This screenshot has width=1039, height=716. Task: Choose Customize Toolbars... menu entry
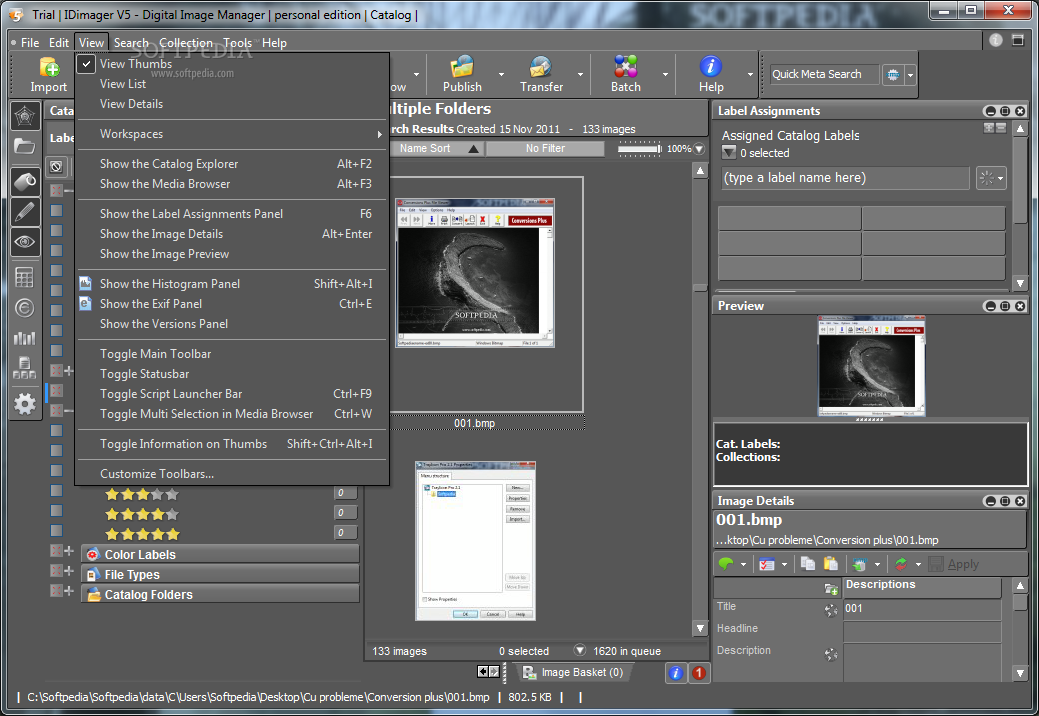pyautogui.click(x=232, y=474)
